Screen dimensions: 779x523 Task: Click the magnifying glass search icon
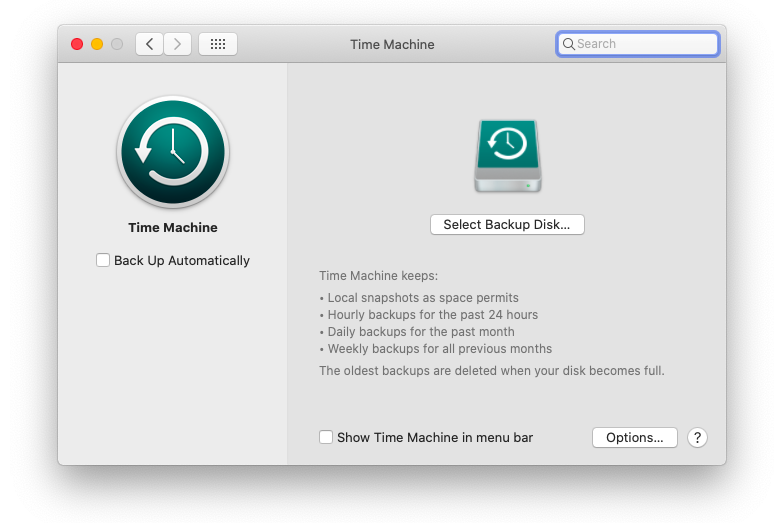coord(568,44)
